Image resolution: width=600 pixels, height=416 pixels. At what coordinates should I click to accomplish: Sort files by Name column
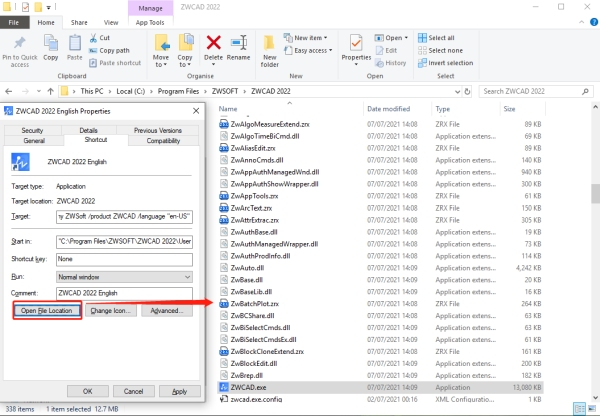(228, 109)
